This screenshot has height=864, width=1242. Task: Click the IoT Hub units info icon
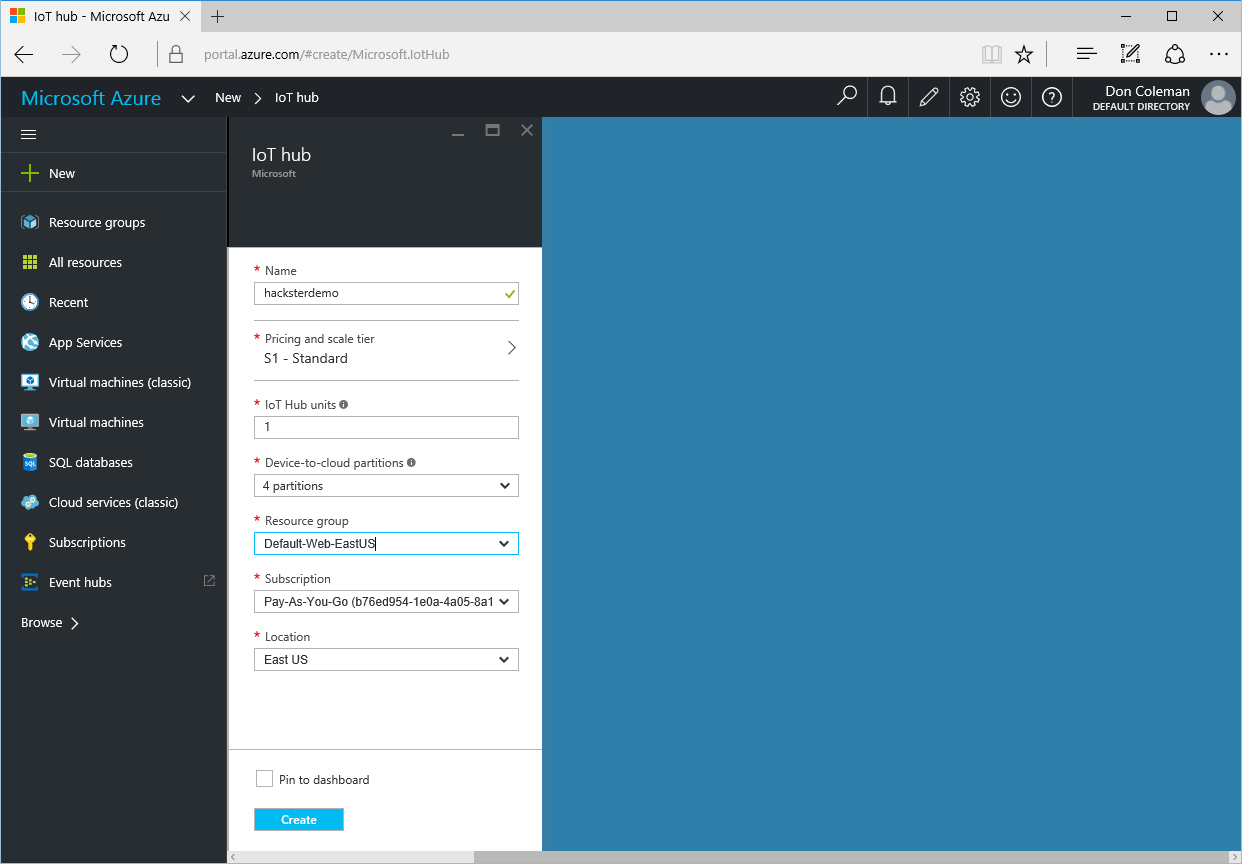click(344, 405)
